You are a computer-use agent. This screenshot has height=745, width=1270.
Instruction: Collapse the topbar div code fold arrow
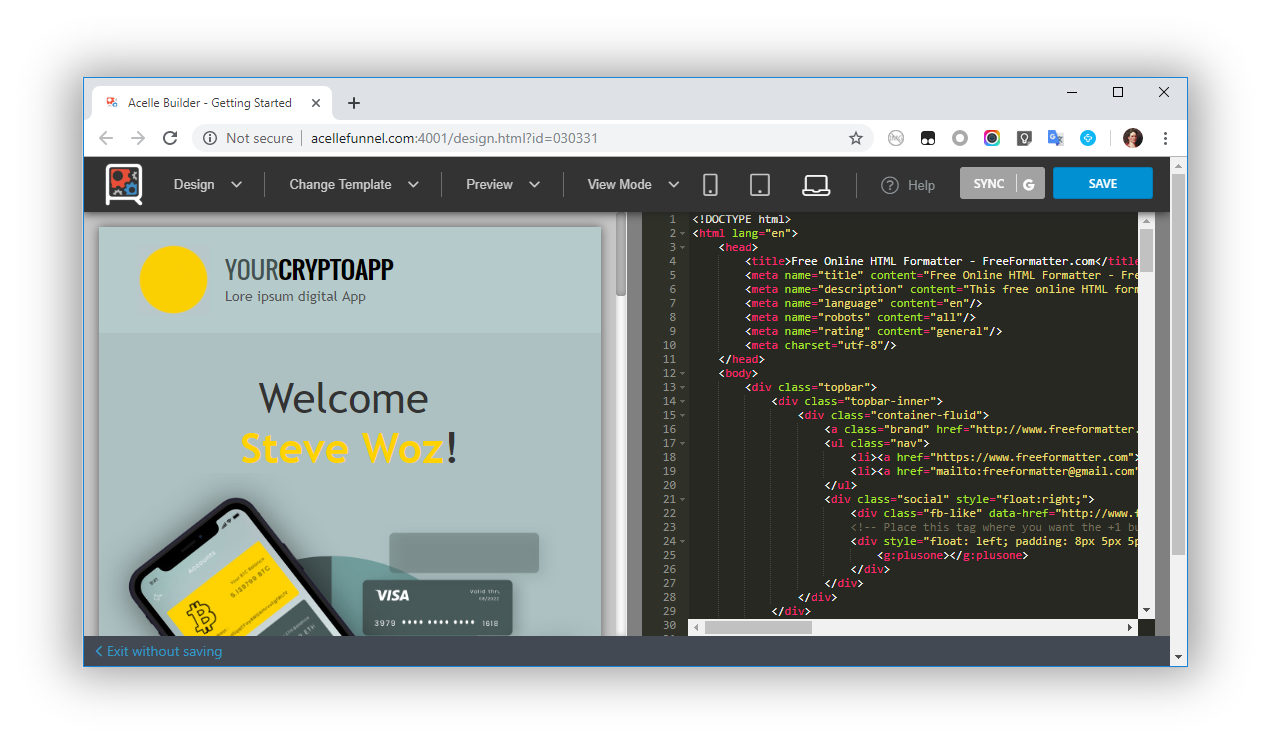pyautogui.click(x=684, y=386)
